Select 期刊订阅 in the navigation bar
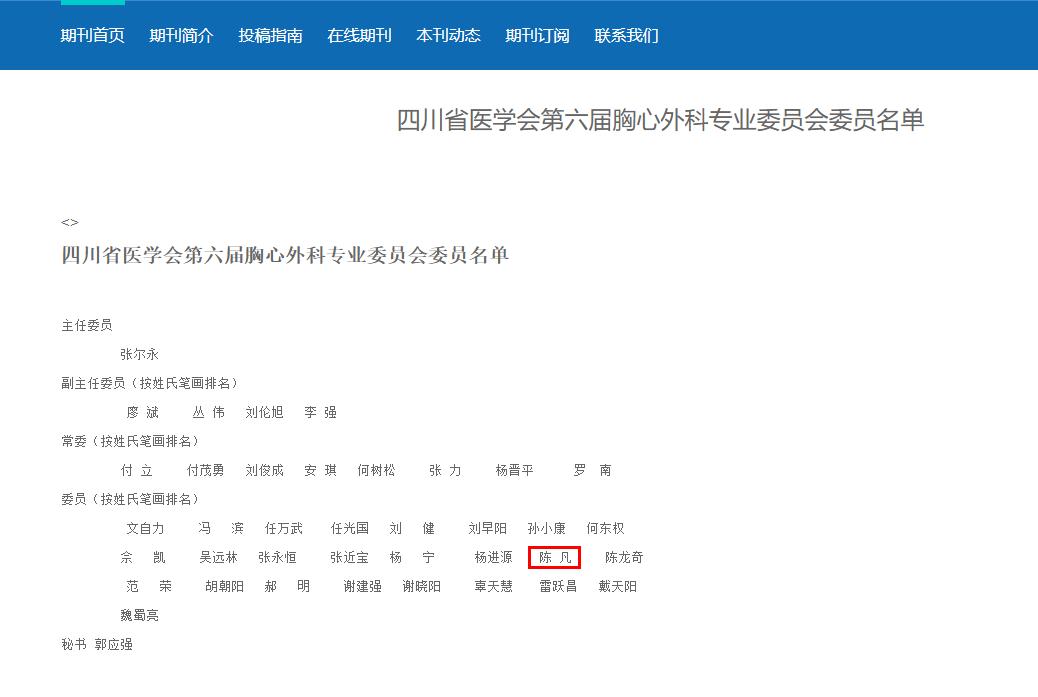 536,34
